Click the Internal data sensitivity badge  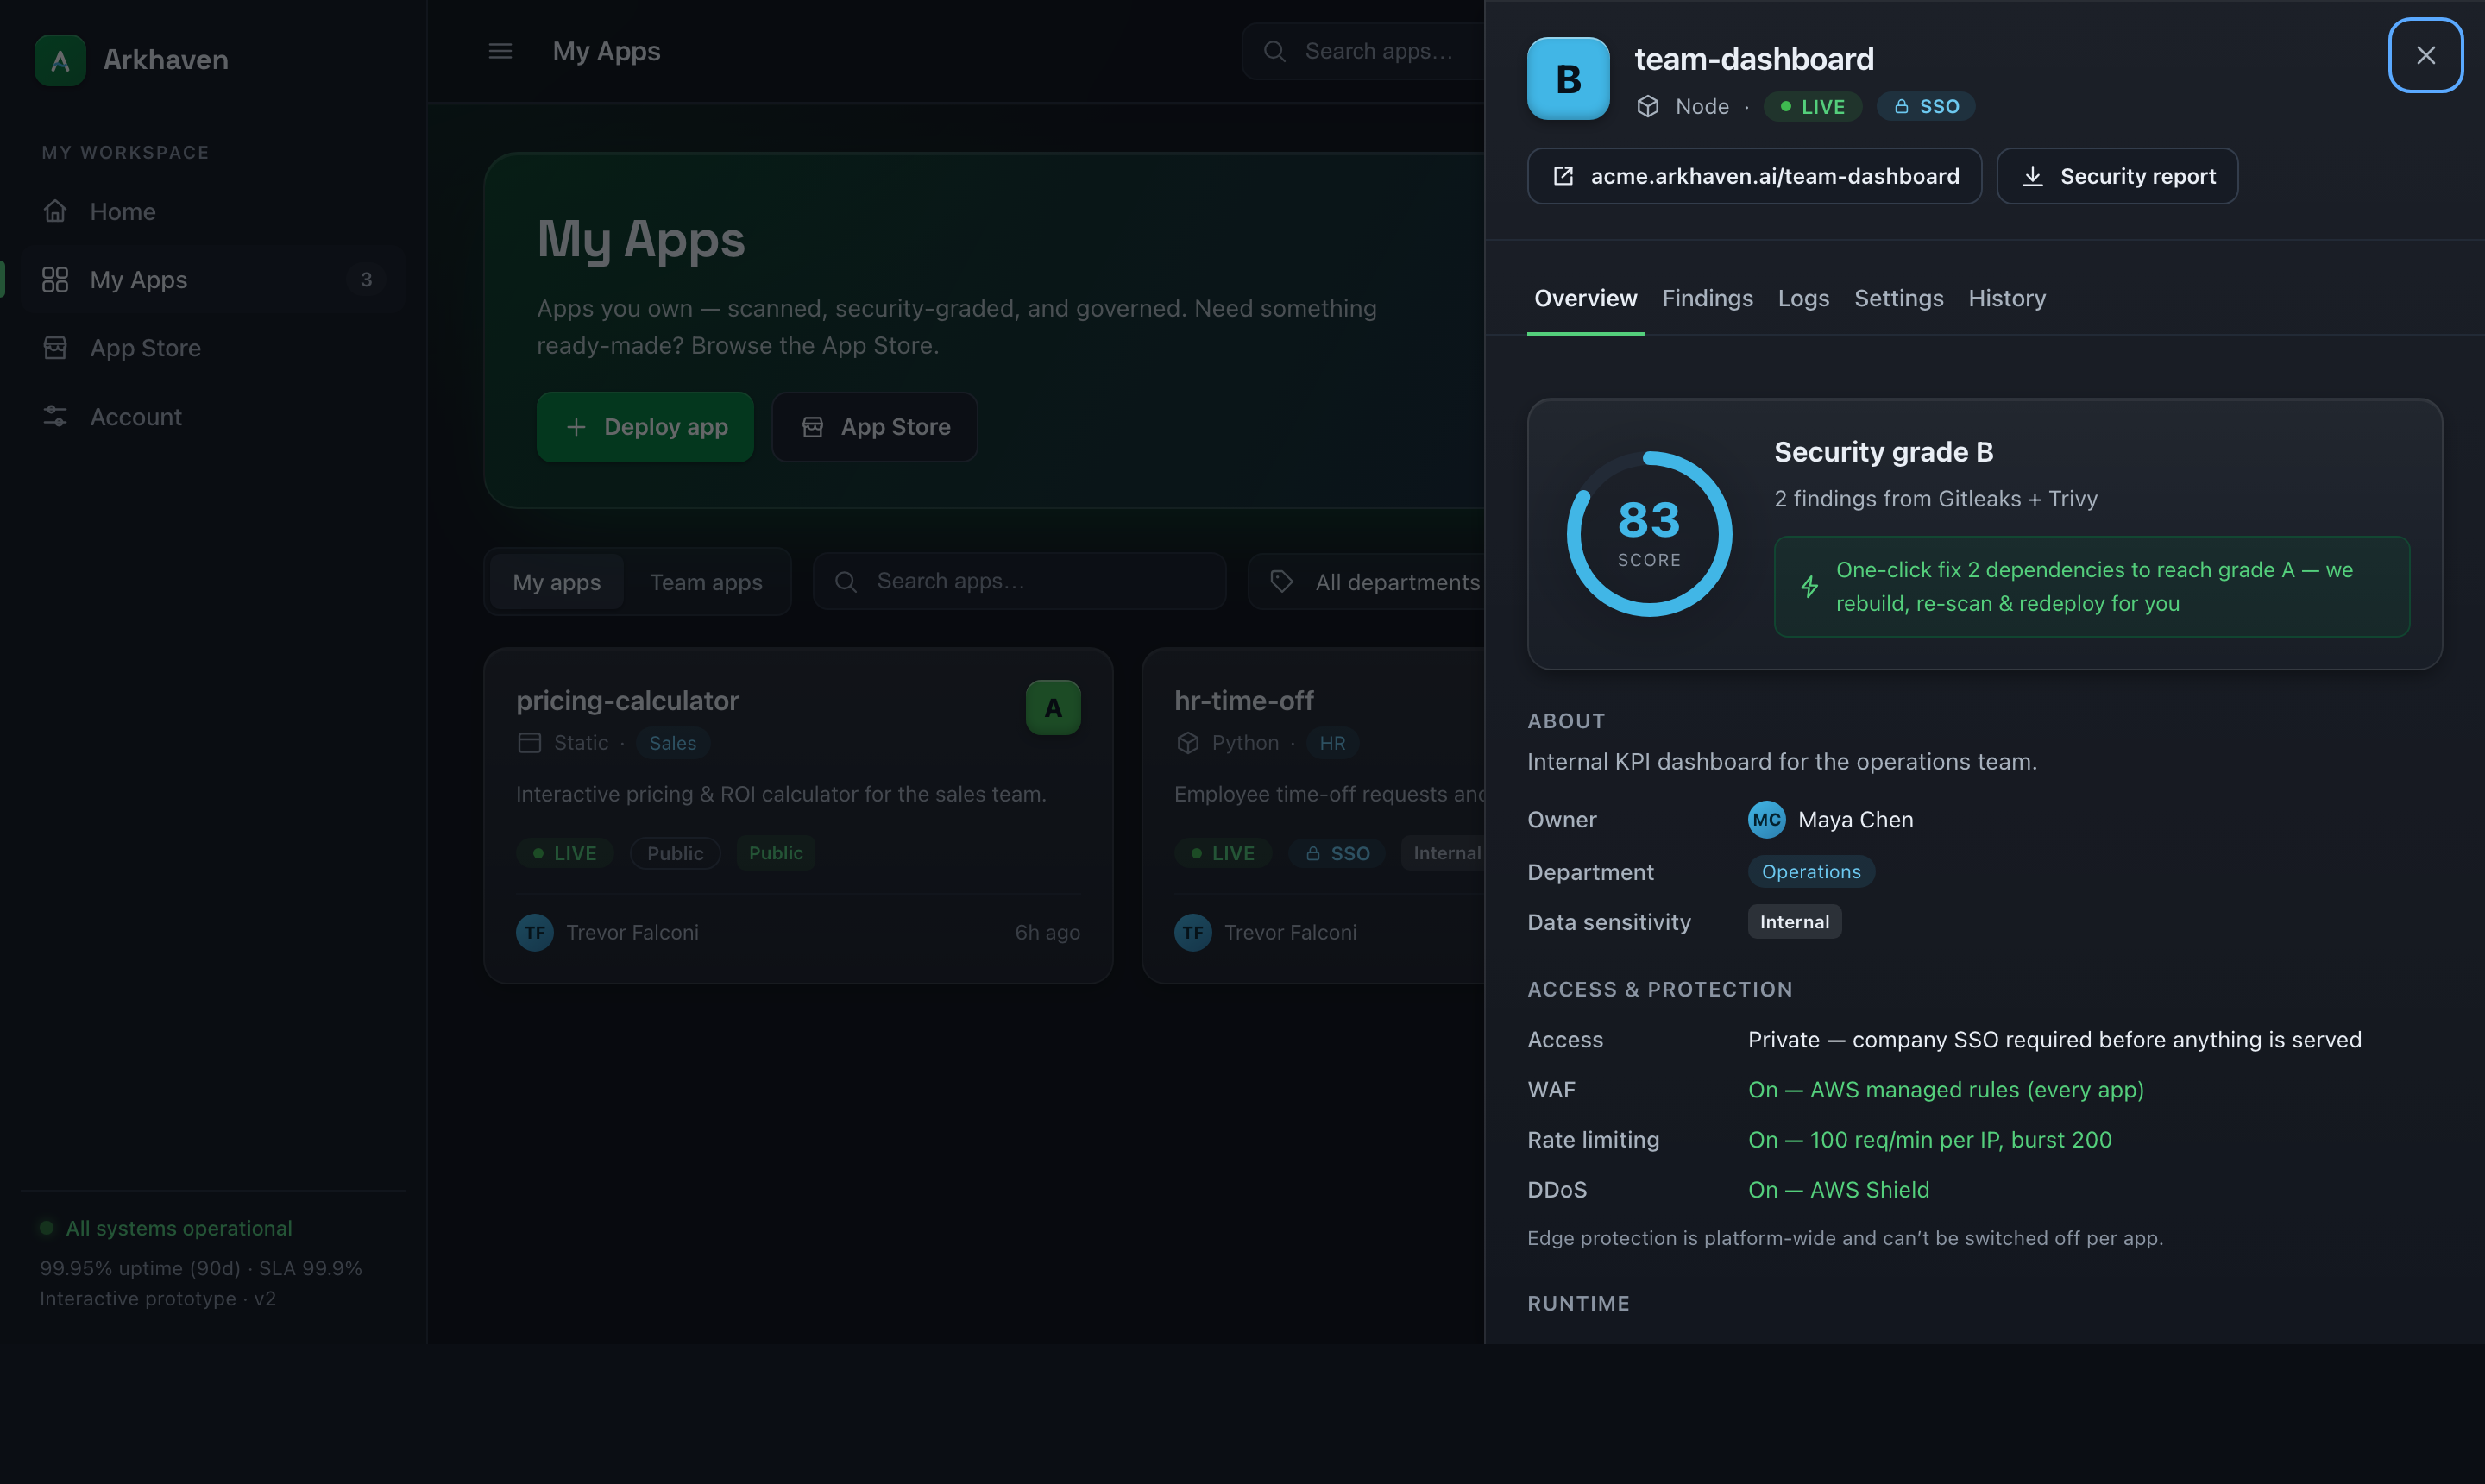coord(1794,922)
